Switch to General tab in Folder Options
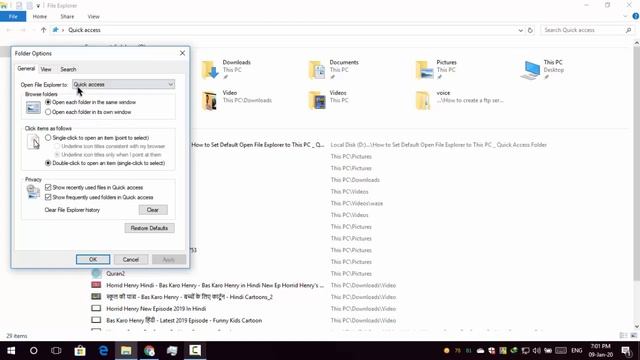The image size is (640, 360). (26, 69)
